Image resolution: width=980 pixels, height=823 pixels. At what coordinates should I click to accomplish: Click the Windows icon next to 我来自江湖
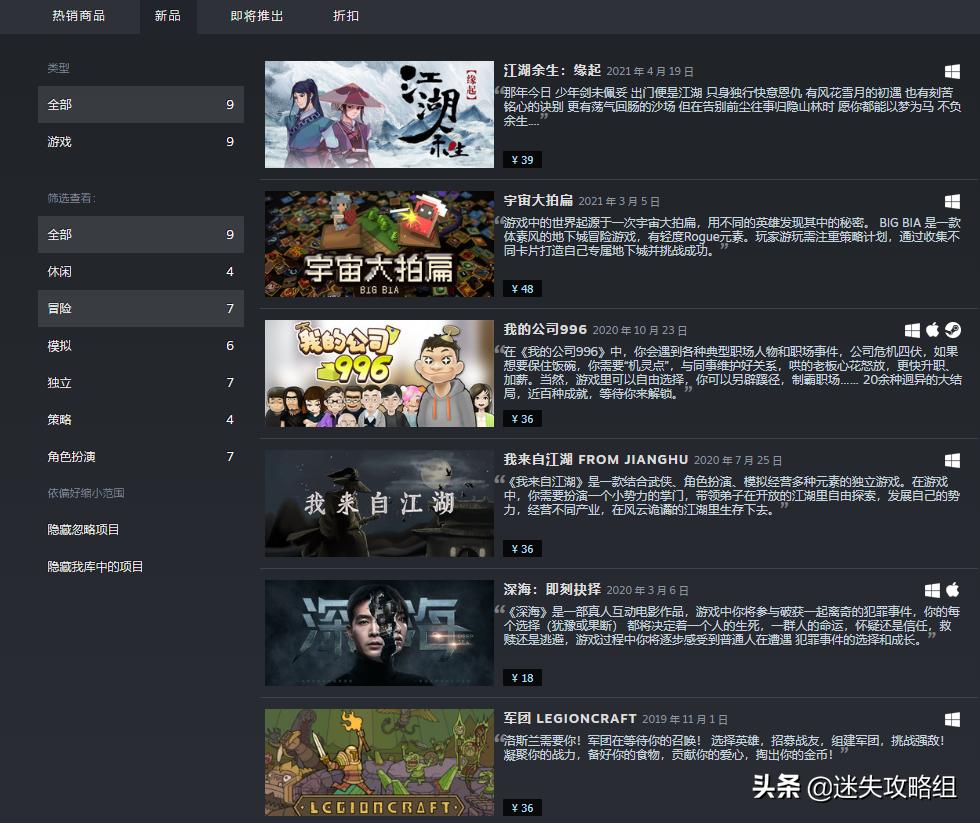coord(952,458)
